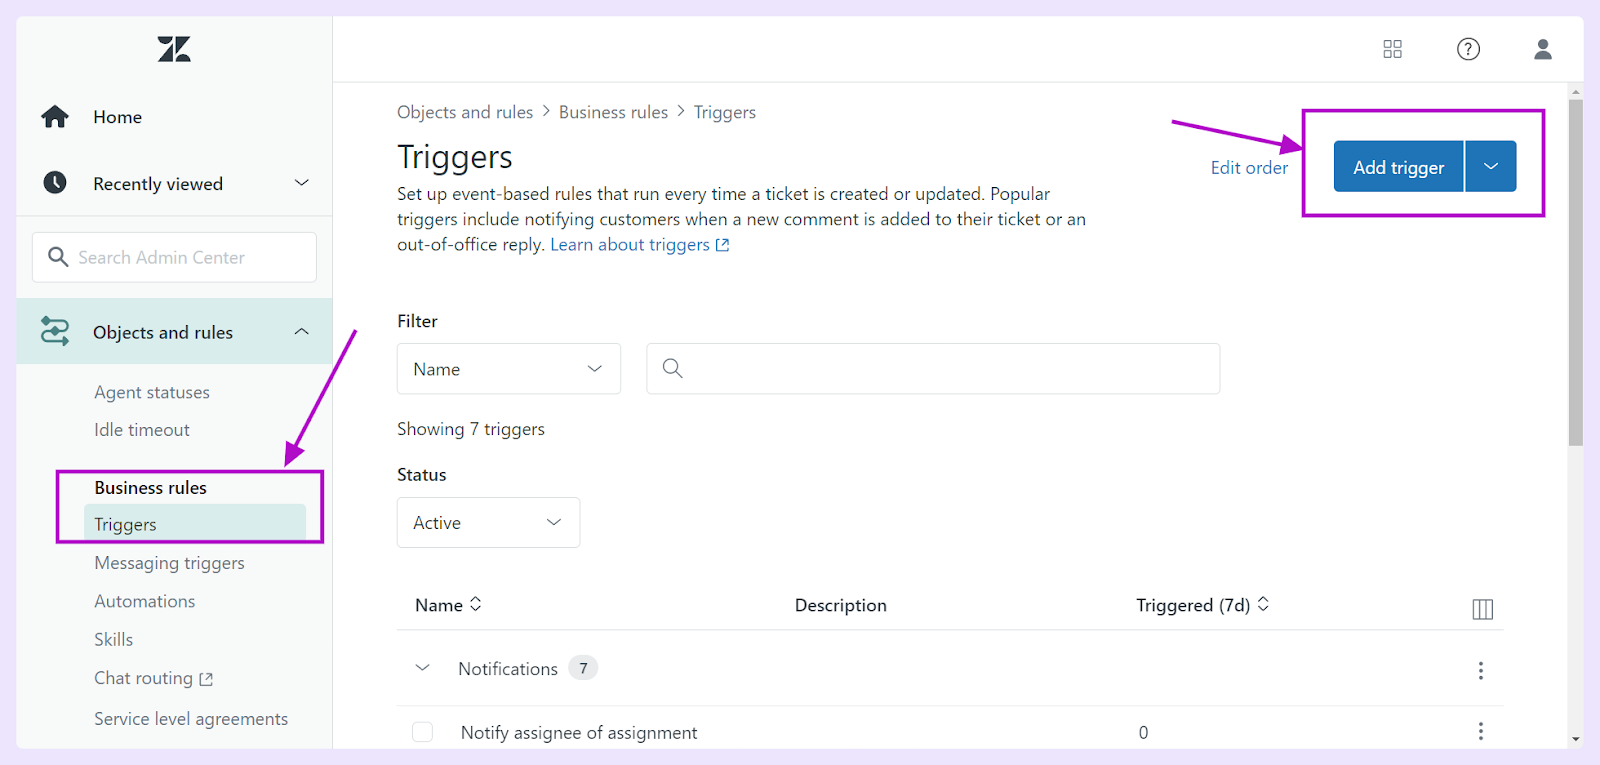Click the Chat routing external link icon
Screen dimensions: 1600x765
click(206, 679)
